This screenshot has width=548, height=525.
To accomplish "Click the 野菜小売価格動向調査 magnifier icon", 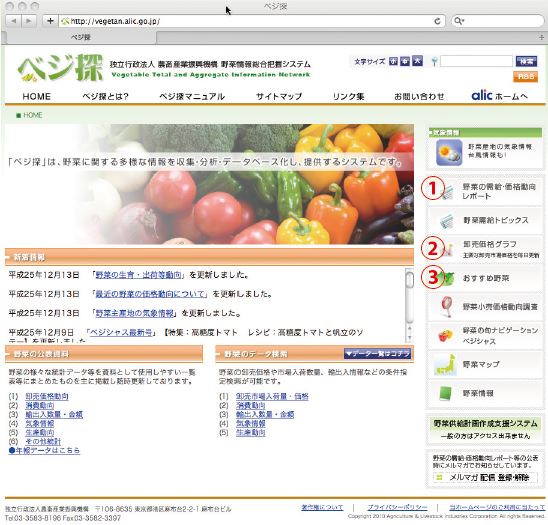I will (x=447, y=306).
